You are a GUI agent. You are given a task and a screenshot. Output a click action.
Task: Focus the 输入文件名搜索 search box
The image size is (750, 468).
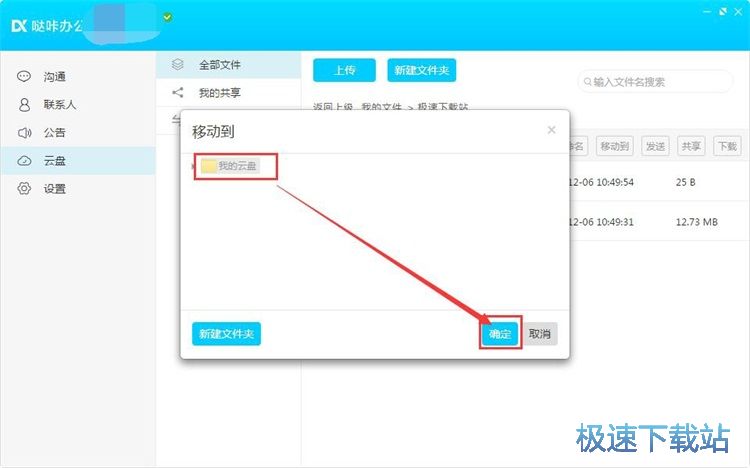pyautogui.click(x=655, y=82)
